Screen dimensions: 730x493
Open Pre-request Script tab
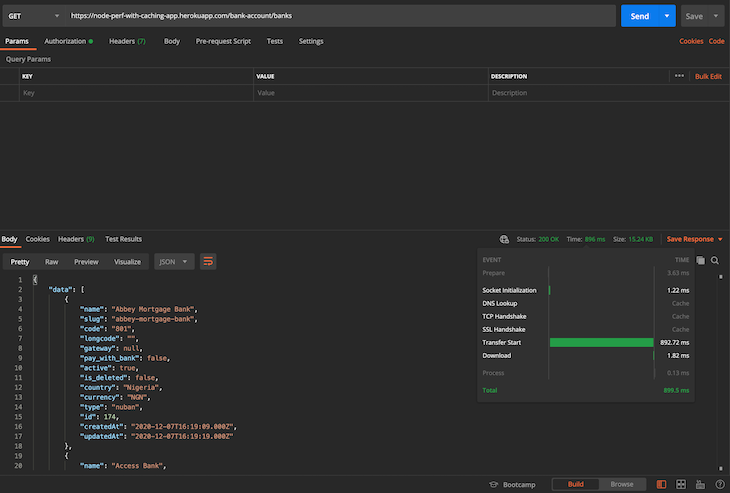point(223,41)
